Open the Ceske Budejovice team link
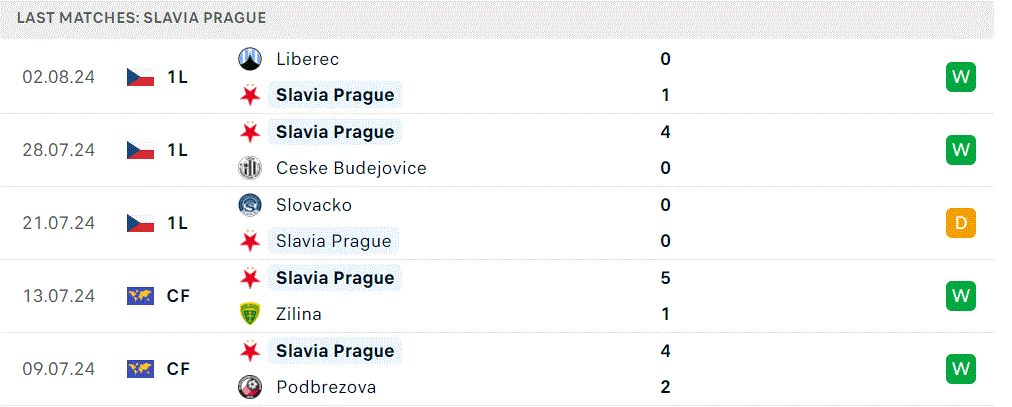1012x407 pixels. click(x=351, y=168)
